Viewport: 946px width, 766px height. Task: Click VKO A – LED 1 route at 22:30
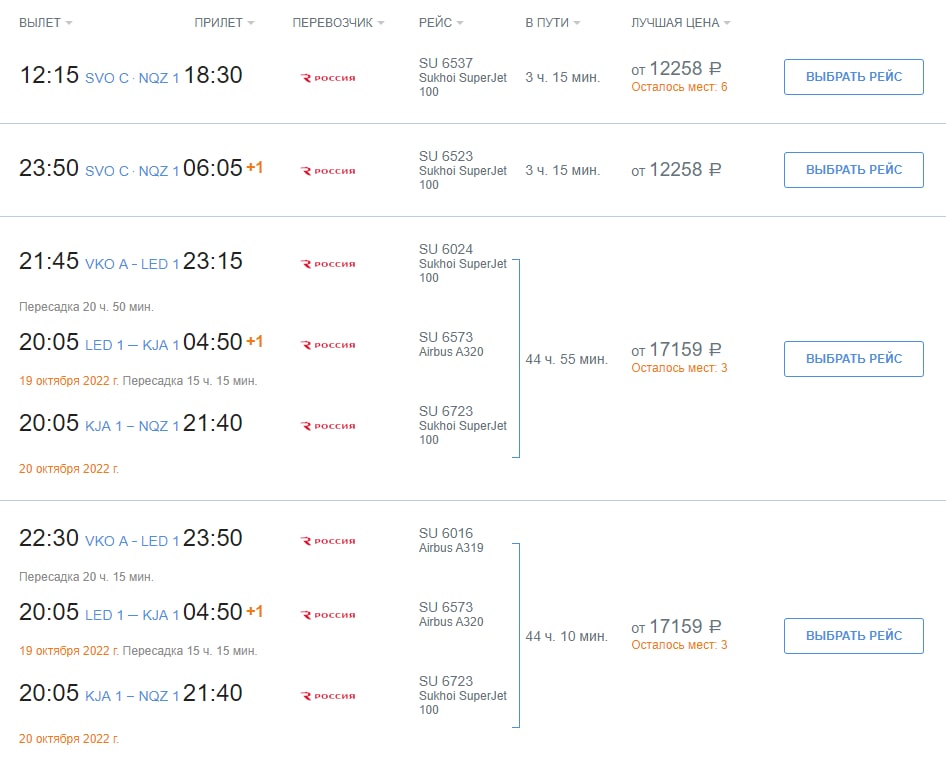pyautogui.click(x=132, y=541)
